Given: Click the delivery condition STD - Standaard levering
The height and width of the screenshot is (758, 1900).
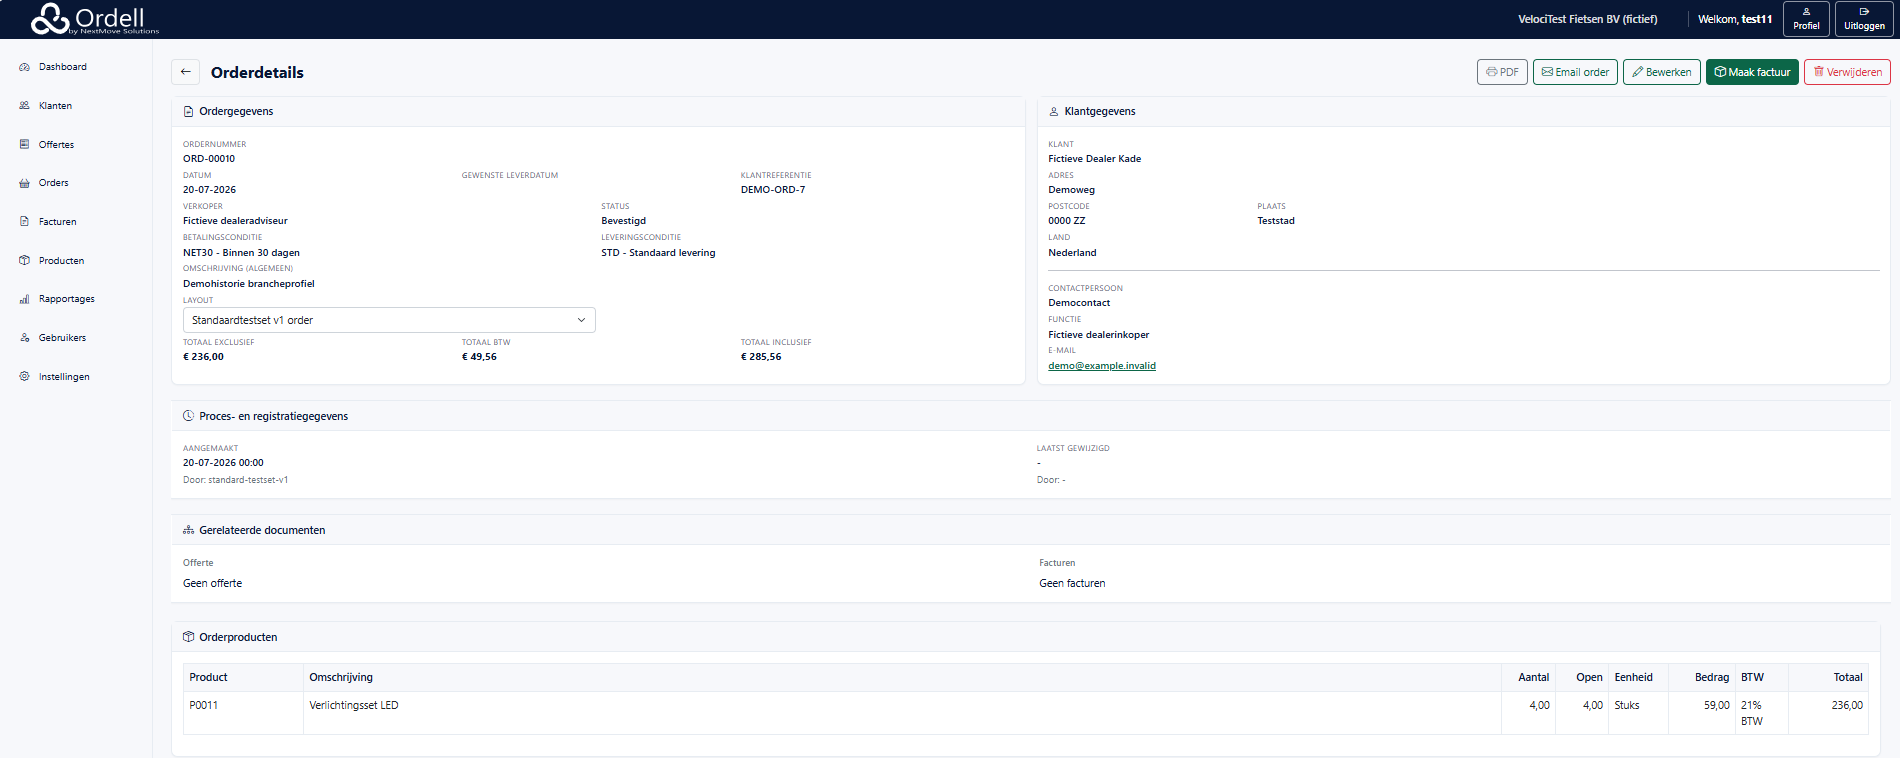Looking at the screenshot, I should pyautogui.click(x=658, y=253).
